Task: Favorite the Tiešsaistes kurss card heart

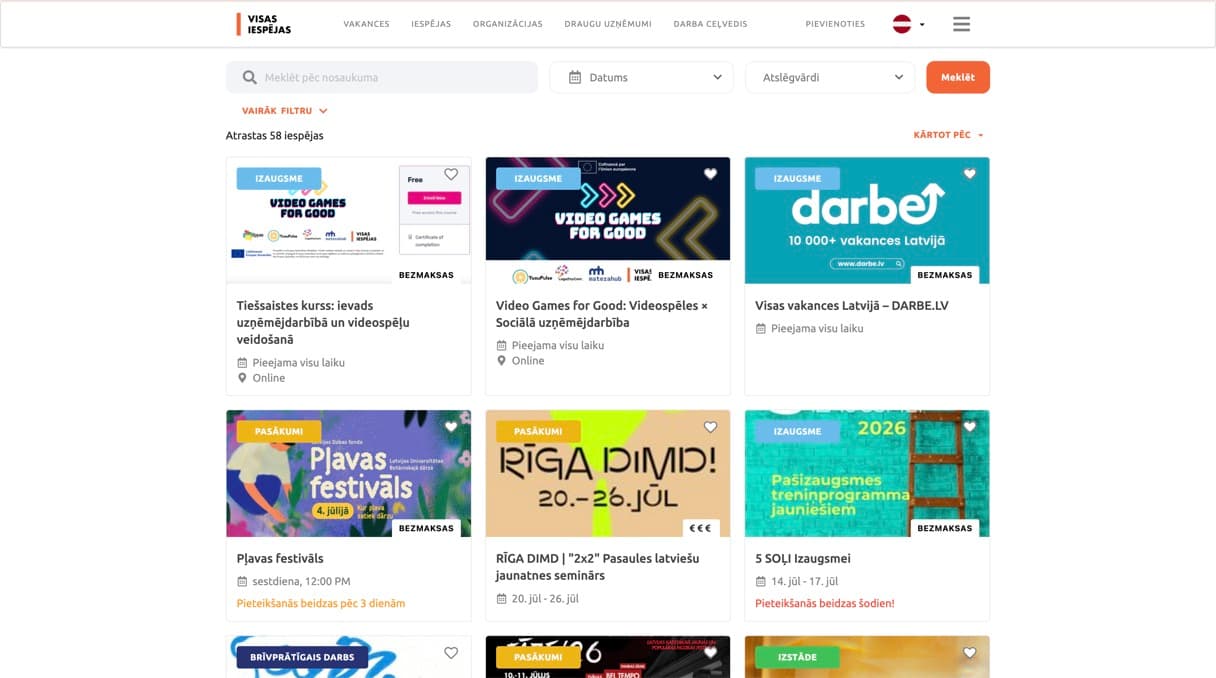Action: click(451, 174)
